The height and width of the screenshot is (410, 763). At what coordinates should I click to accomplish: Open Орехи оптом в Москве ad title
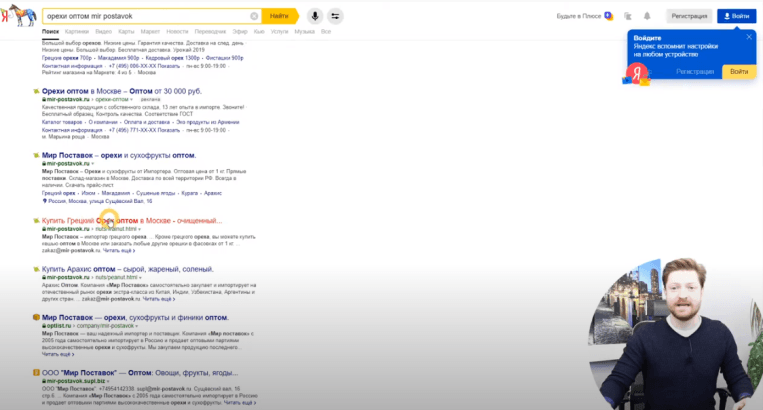[x=122, y=91]
